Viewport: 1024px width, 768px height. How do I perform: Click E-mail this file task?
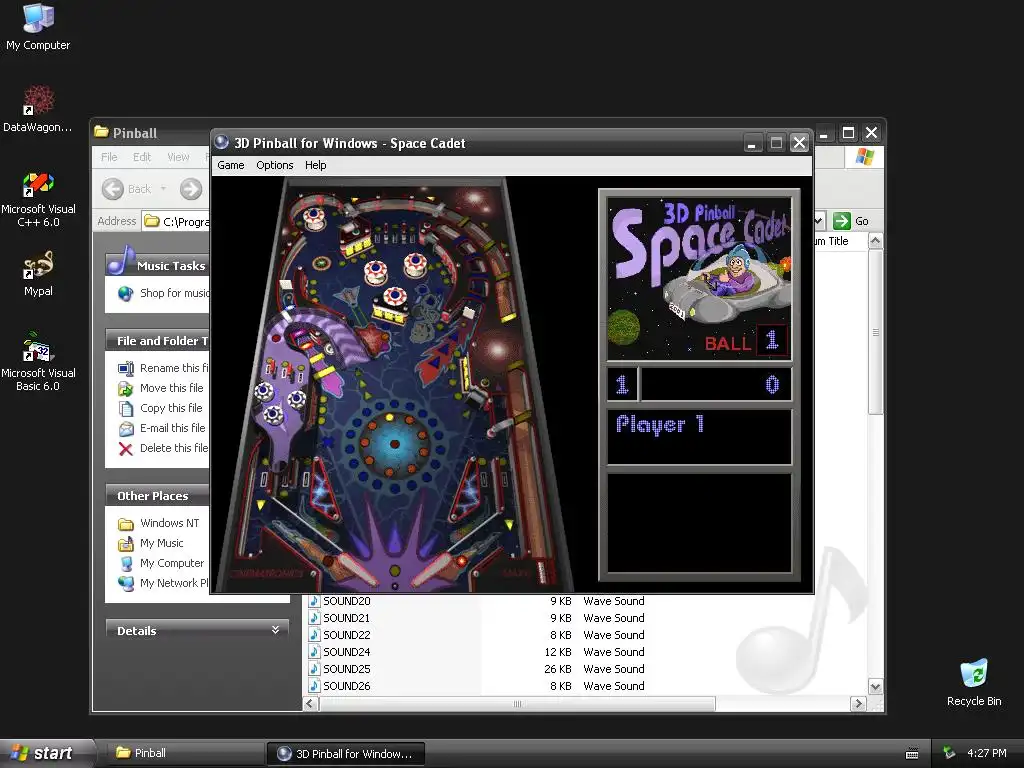pyautogui.click(x=172, y=428)
